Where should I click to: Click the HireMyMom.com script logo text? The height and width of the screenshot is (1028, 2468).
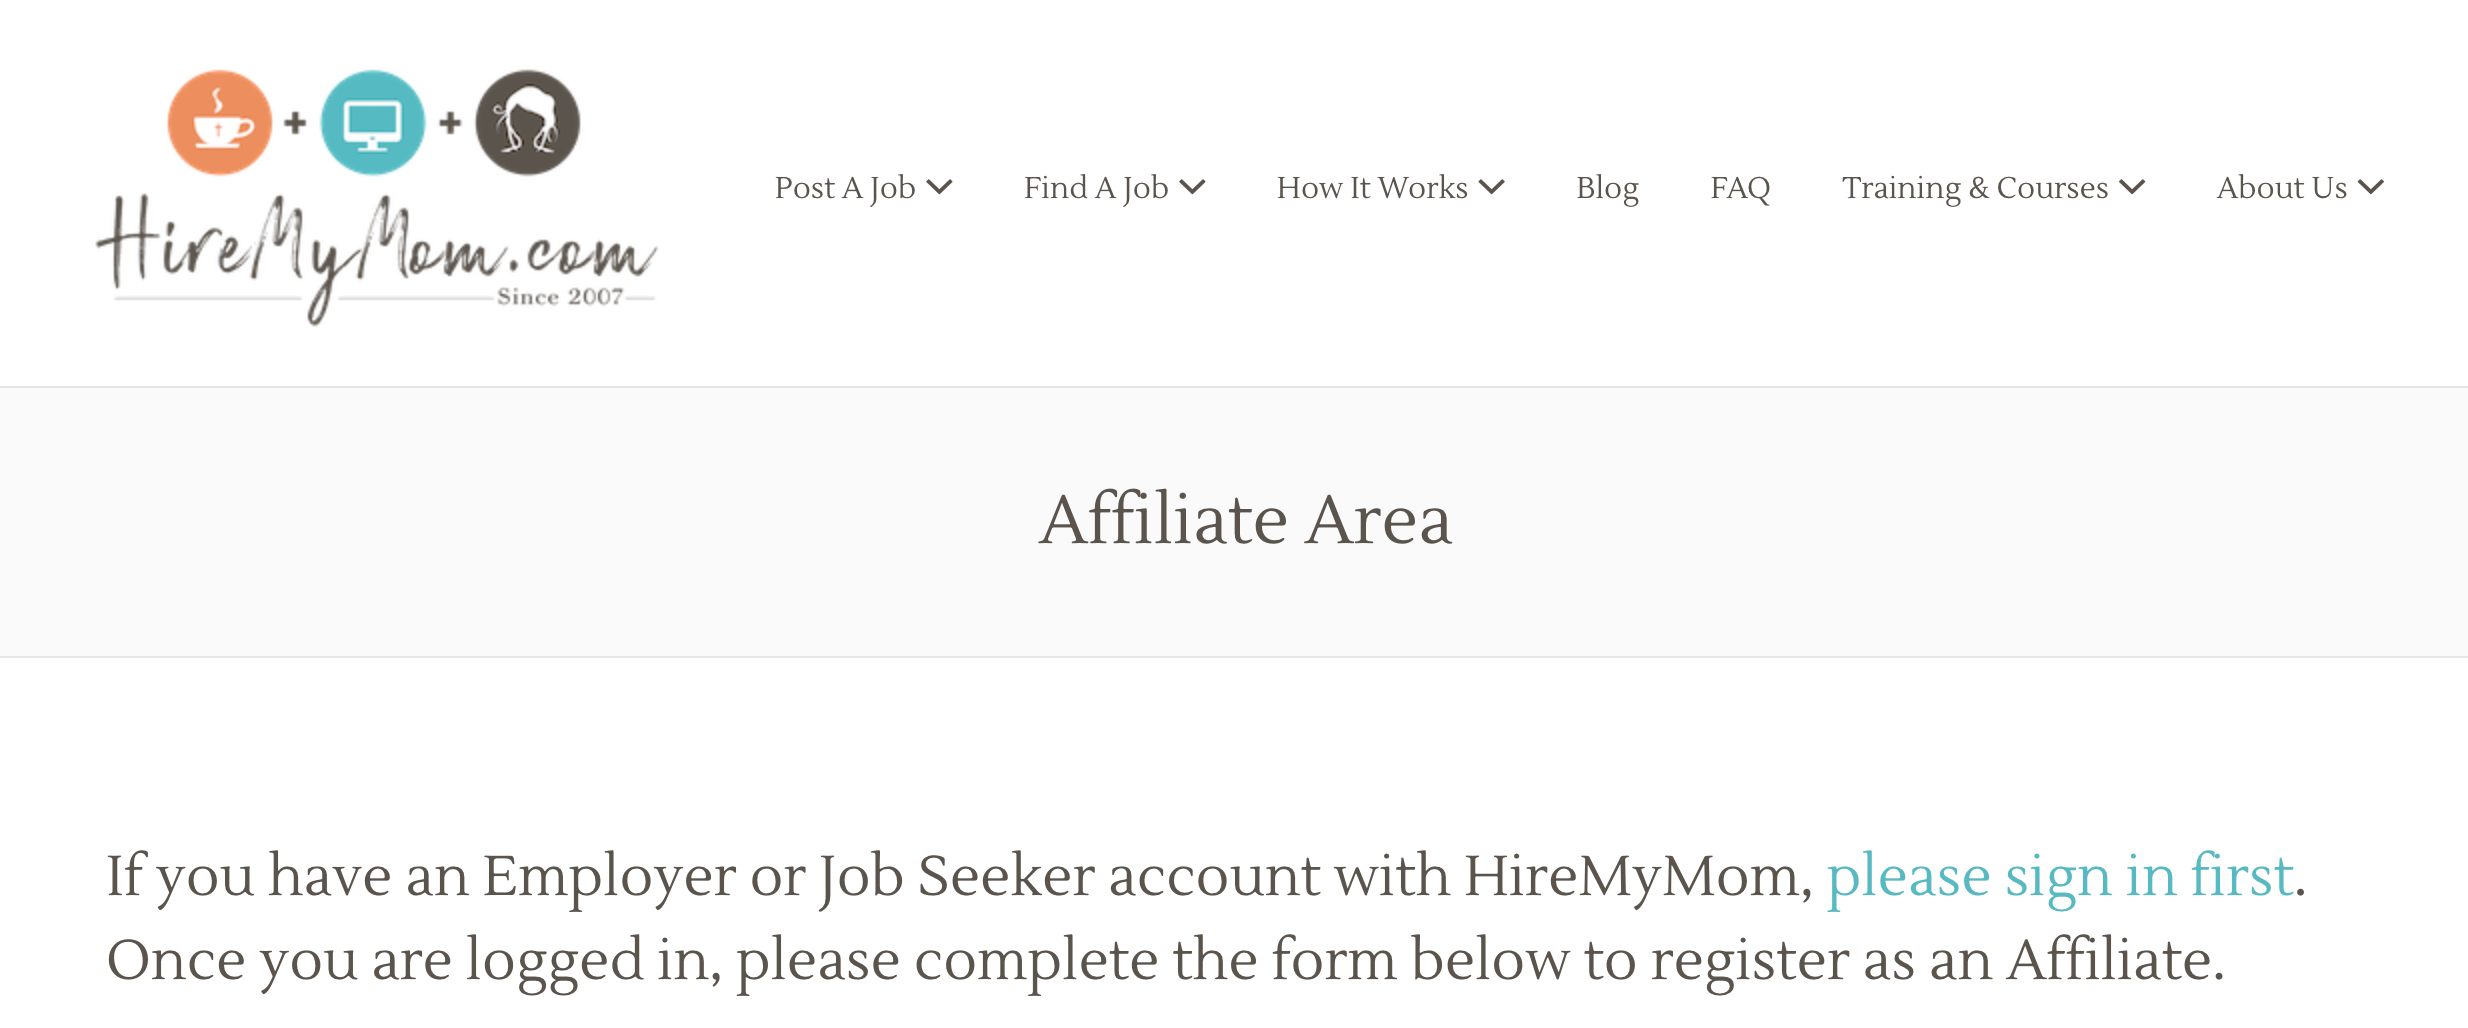(376, 258)
